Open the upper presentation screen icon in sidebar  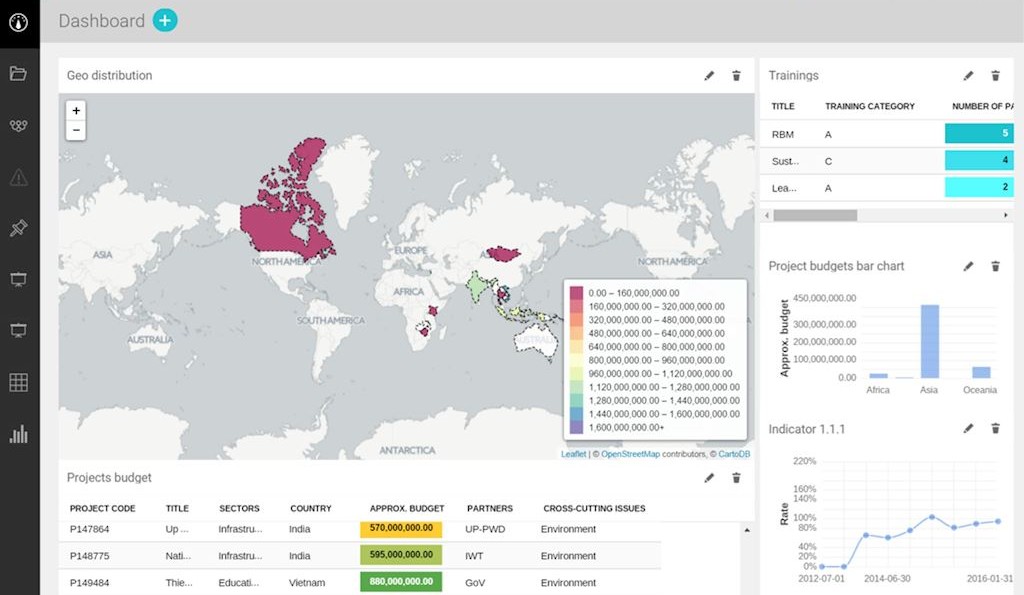[19, 279]
